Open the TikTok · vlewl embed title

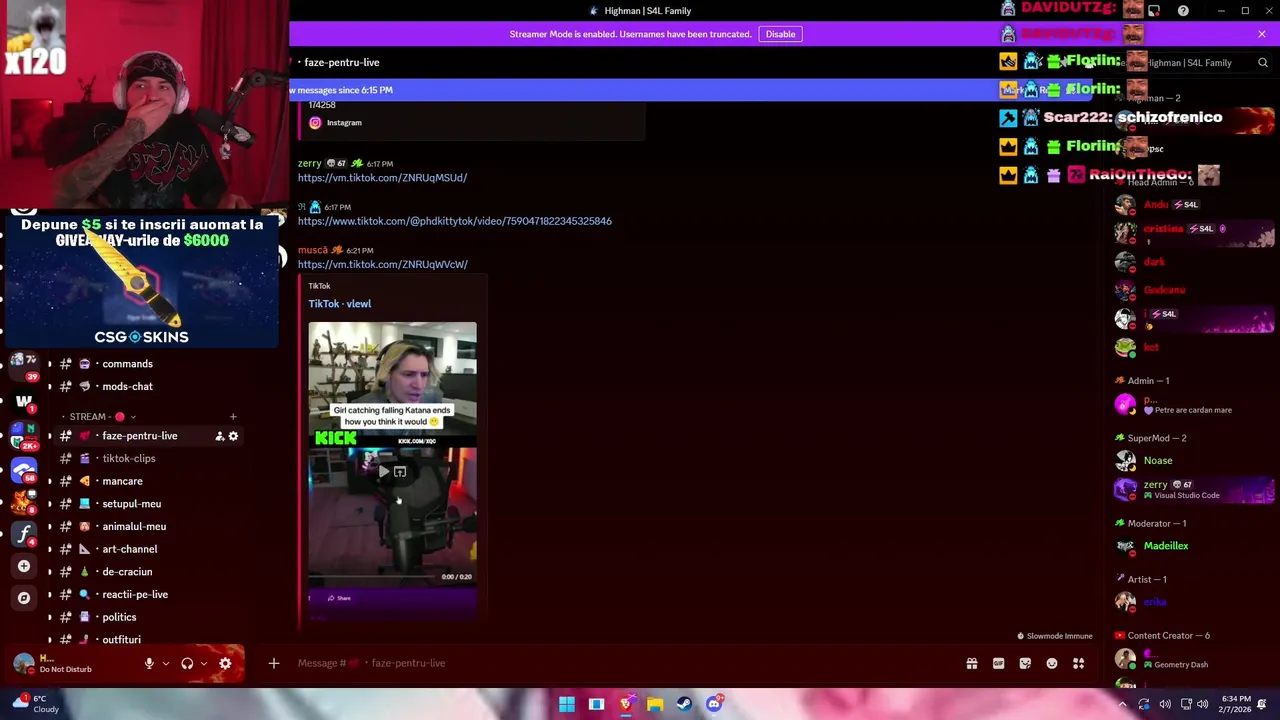[x=339, y=304]
